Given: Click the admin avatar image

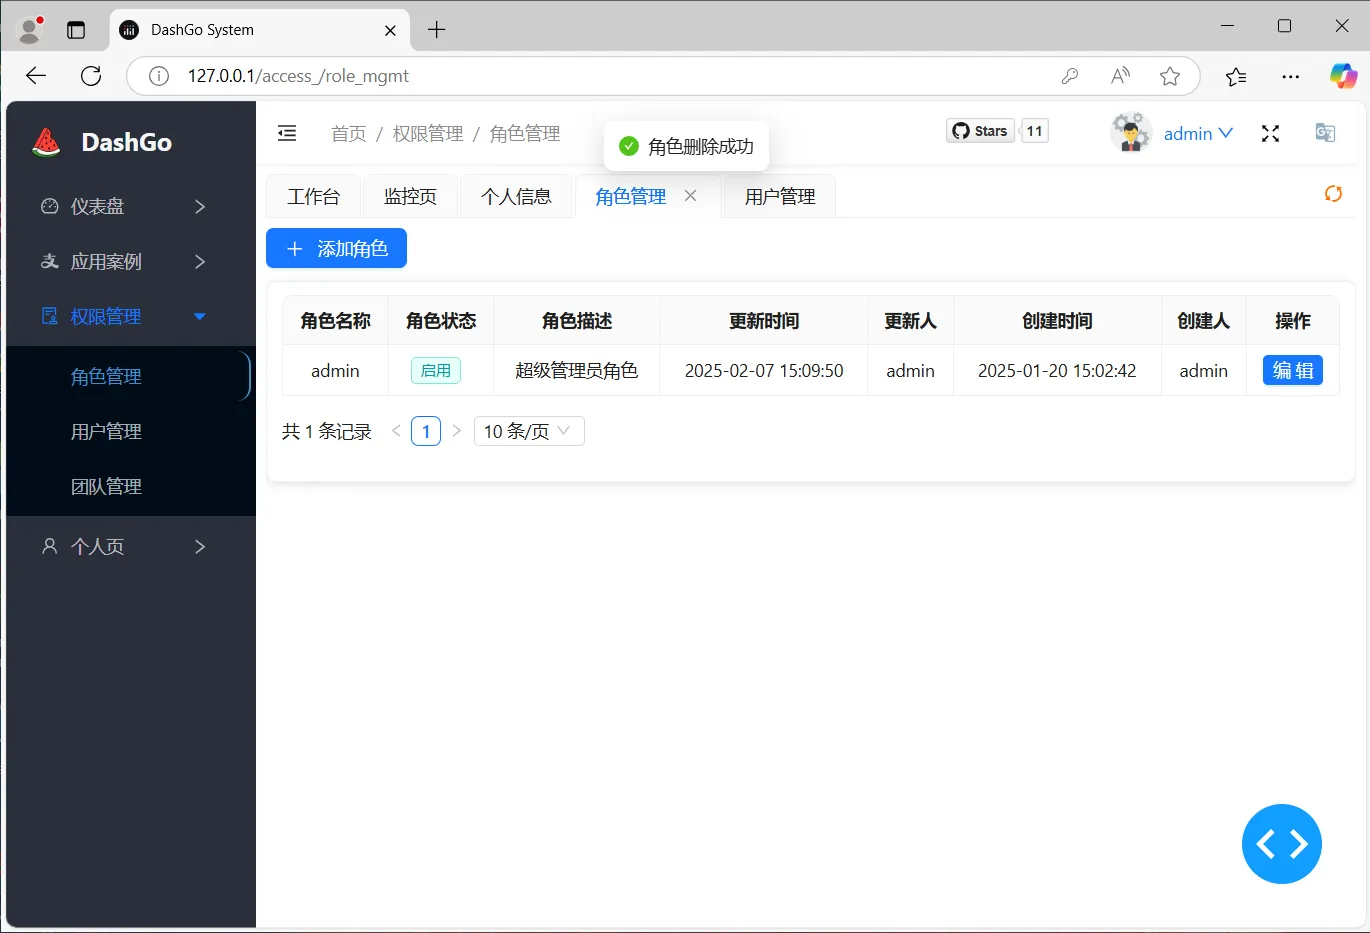Looking at the screenshot, I should point(1130,131).
